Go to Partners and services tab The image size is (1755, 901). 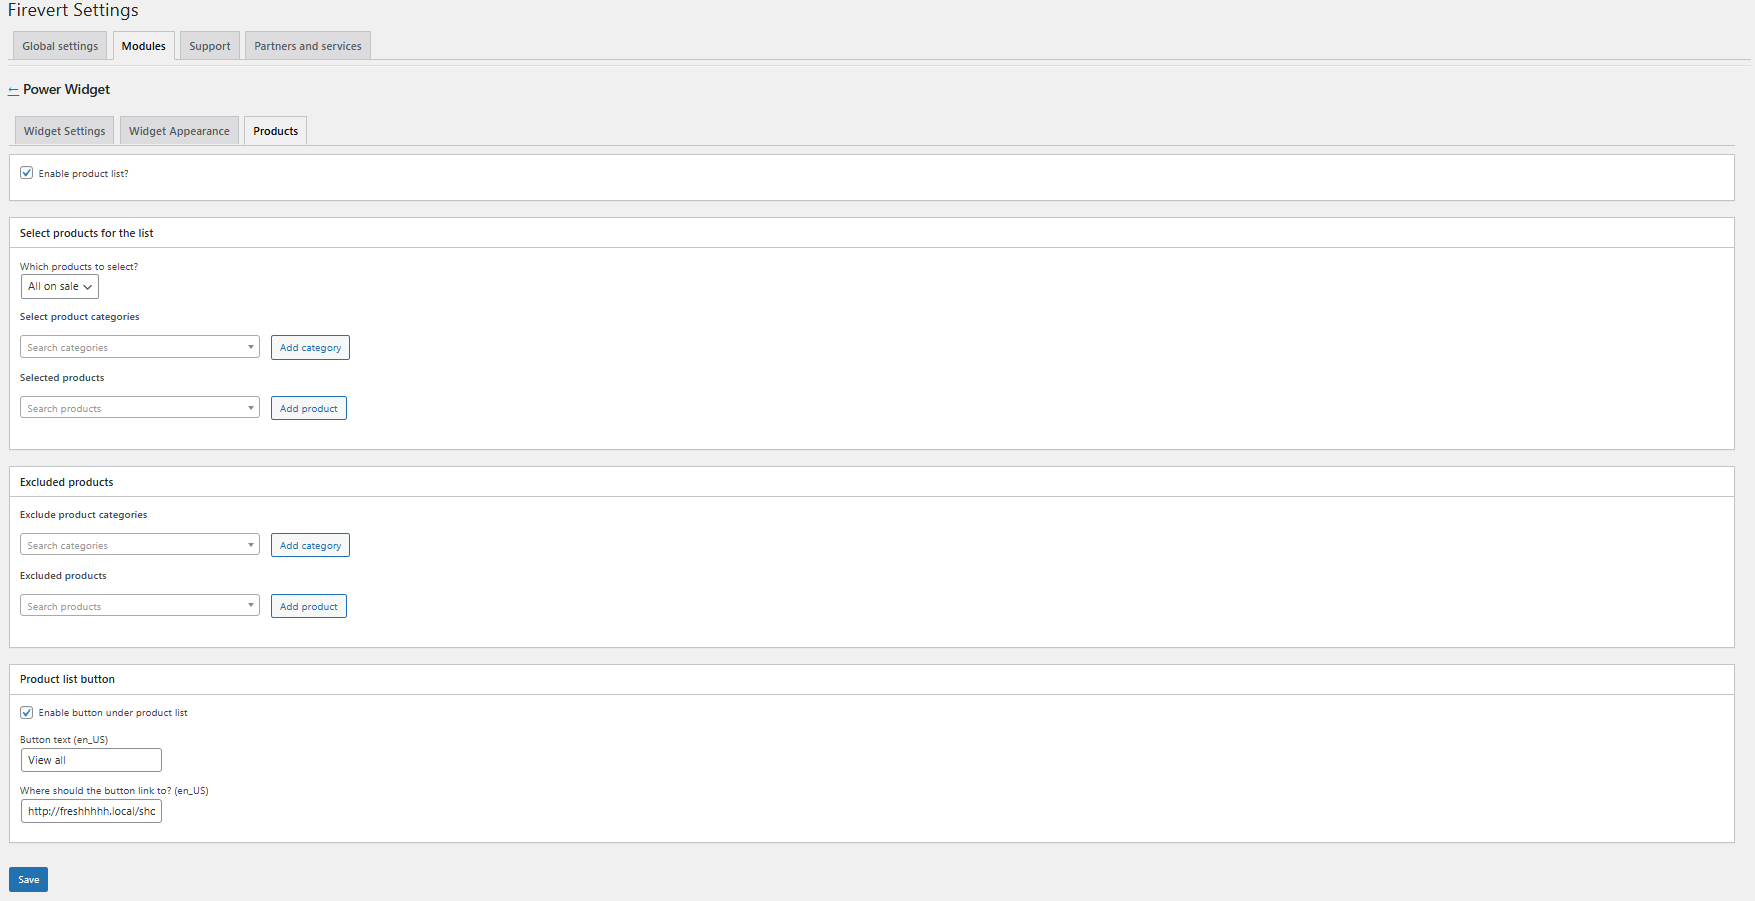308,46
